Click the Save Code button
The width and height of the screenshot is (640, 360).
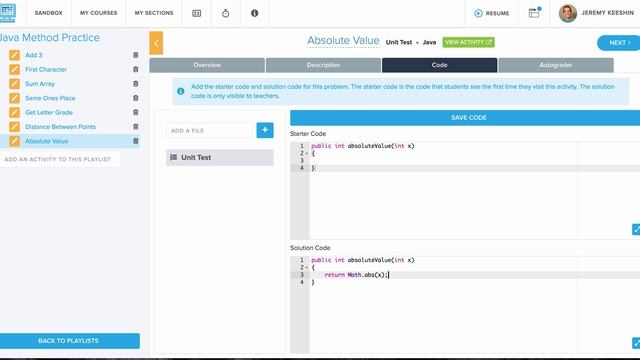(x=465, y=118)
